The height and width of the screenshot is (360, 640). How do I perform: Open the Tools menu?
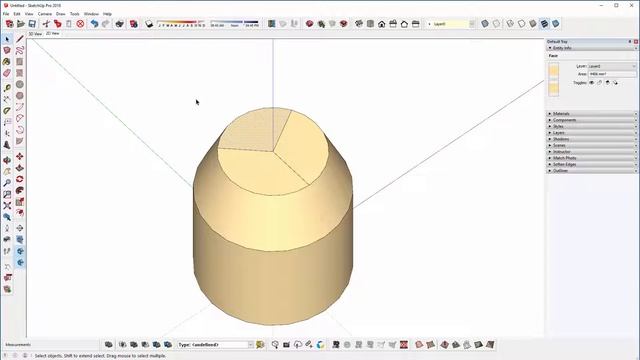pyautogui.click(x=75, y=14)
